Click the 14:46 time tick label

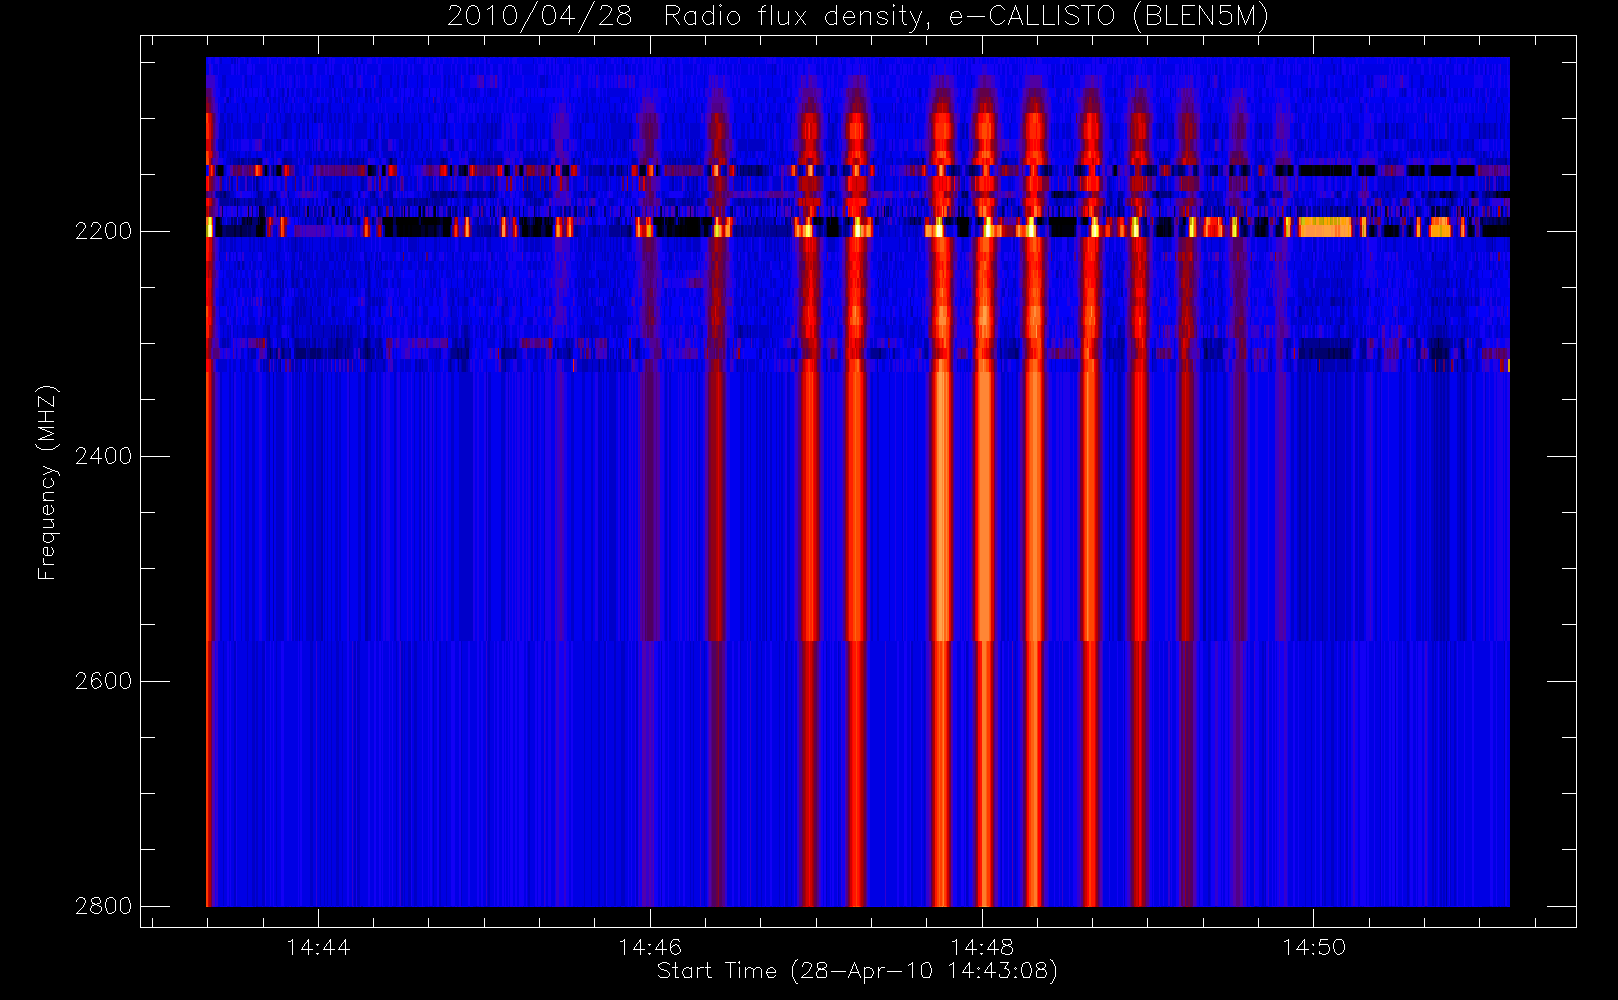[650, 947]
